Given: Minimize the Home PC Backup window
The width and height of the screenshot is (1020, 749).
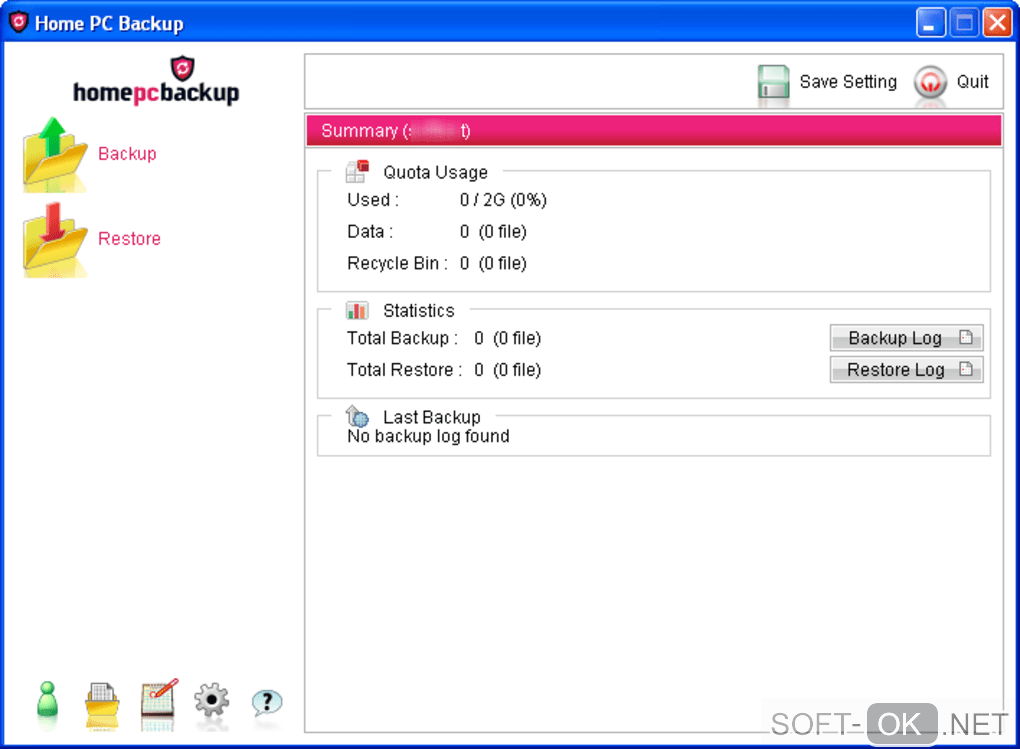Looking at the screenshot, I should click(930, 23).
